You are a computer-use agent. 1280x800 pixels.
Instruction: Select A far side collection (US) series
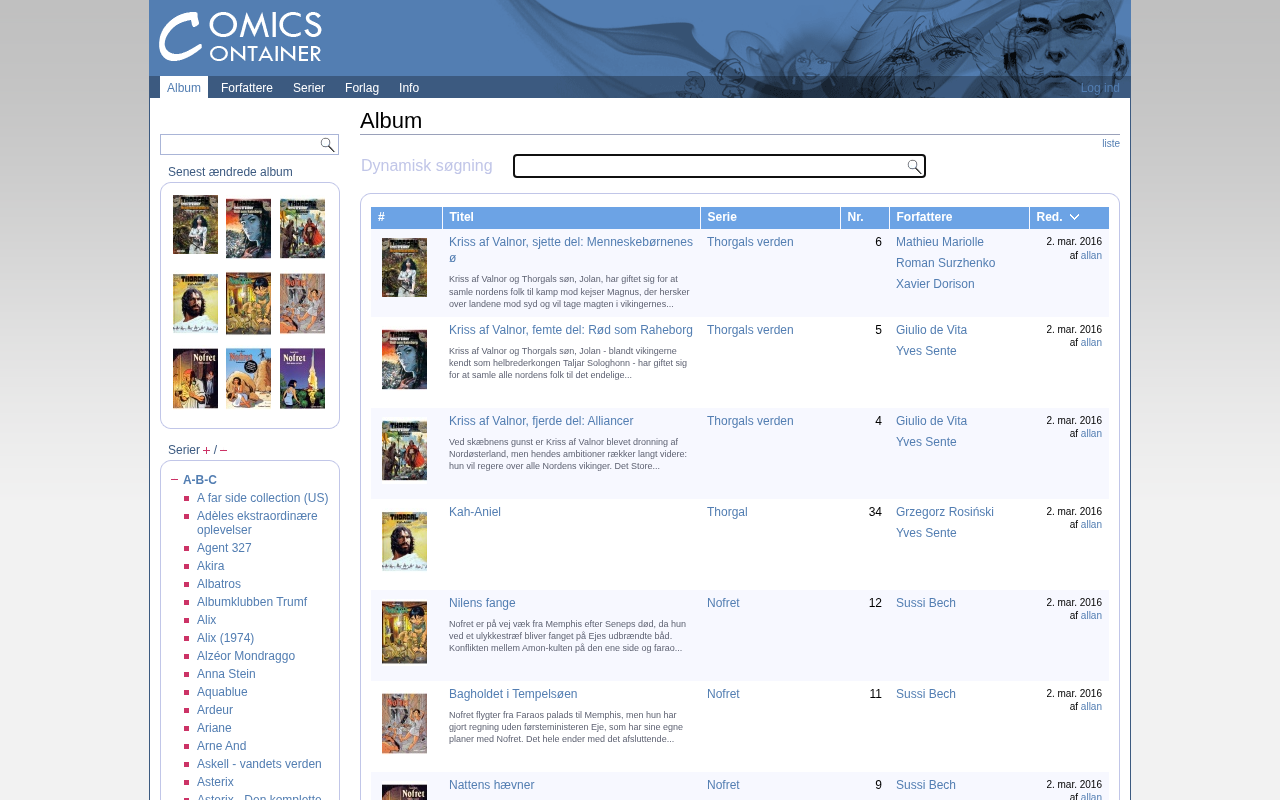point(262,498)
